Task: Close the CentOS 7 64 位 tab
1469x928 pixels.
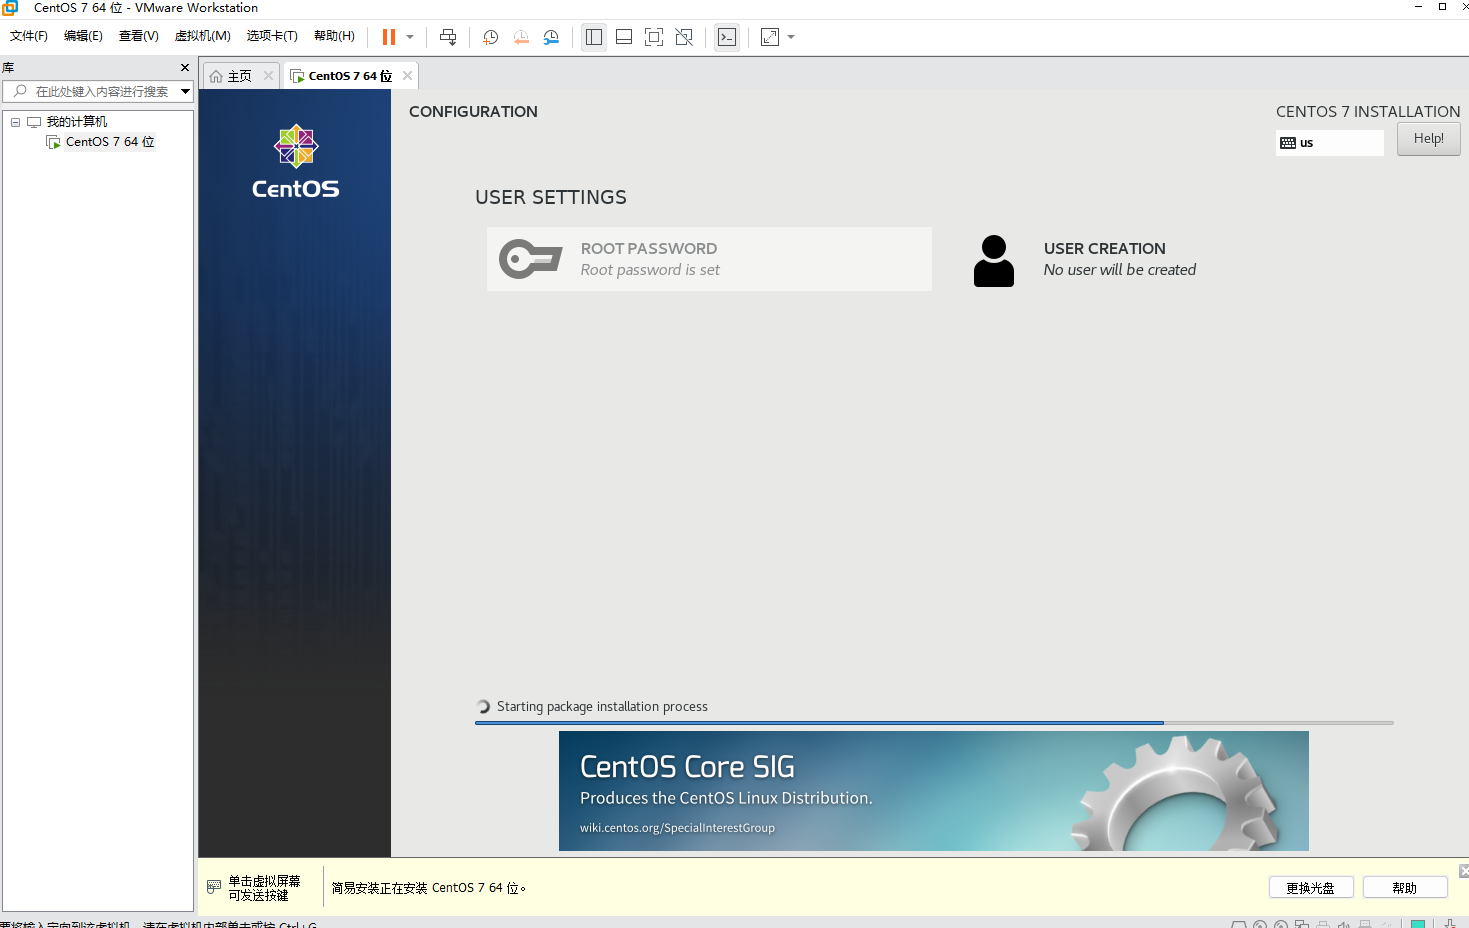Action: pos(407,76)
